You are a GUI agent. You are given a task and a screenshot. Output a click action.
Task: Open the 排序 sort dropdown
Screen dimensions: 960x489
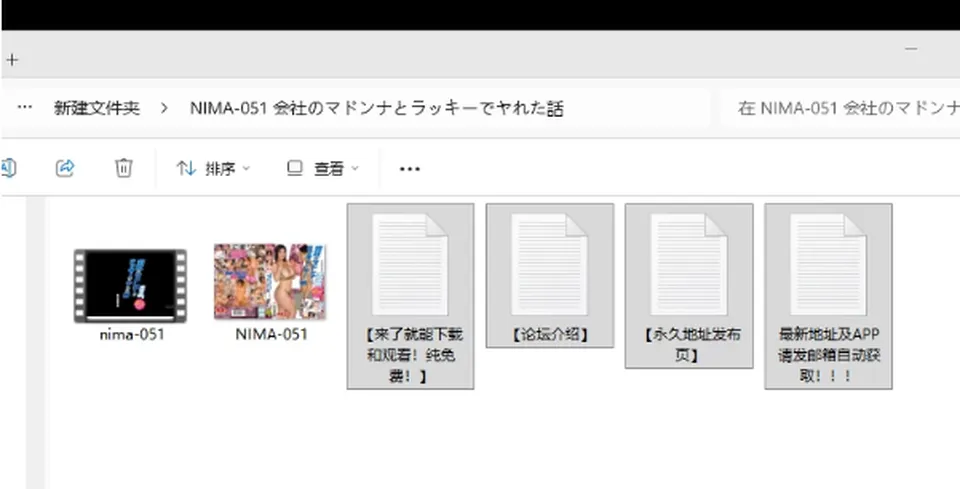pos(213,168)
